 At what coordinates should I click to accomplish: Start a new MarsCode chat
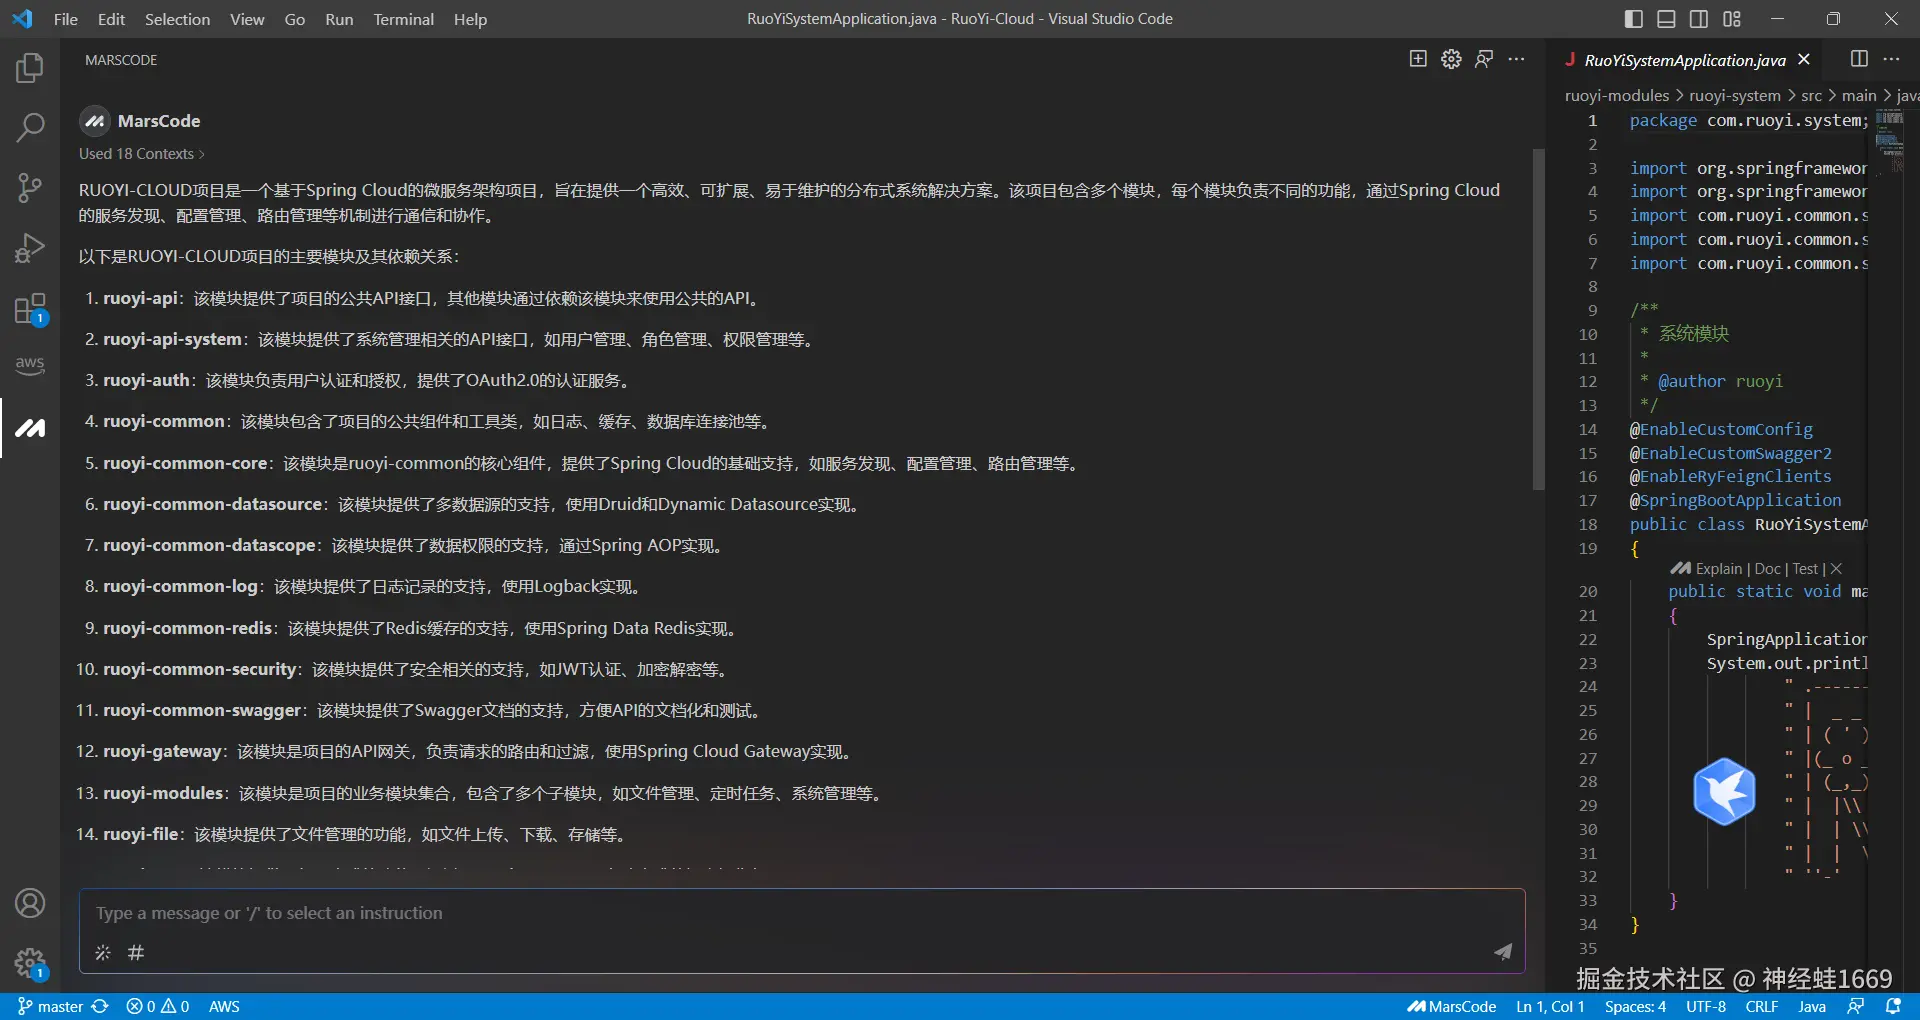coord(1418,59)
